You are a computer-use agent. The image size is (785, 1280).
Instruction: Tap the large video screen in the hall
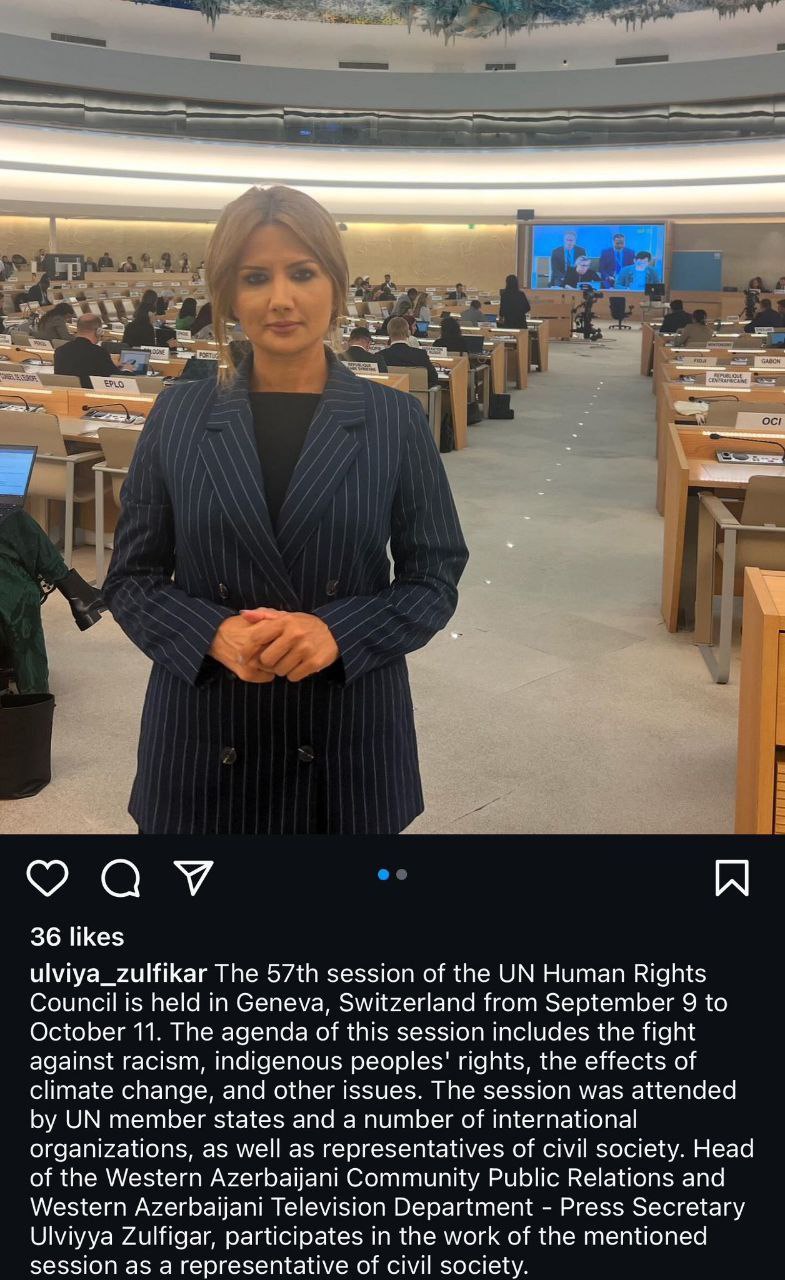pyautogui.click(x=598, y=258)
